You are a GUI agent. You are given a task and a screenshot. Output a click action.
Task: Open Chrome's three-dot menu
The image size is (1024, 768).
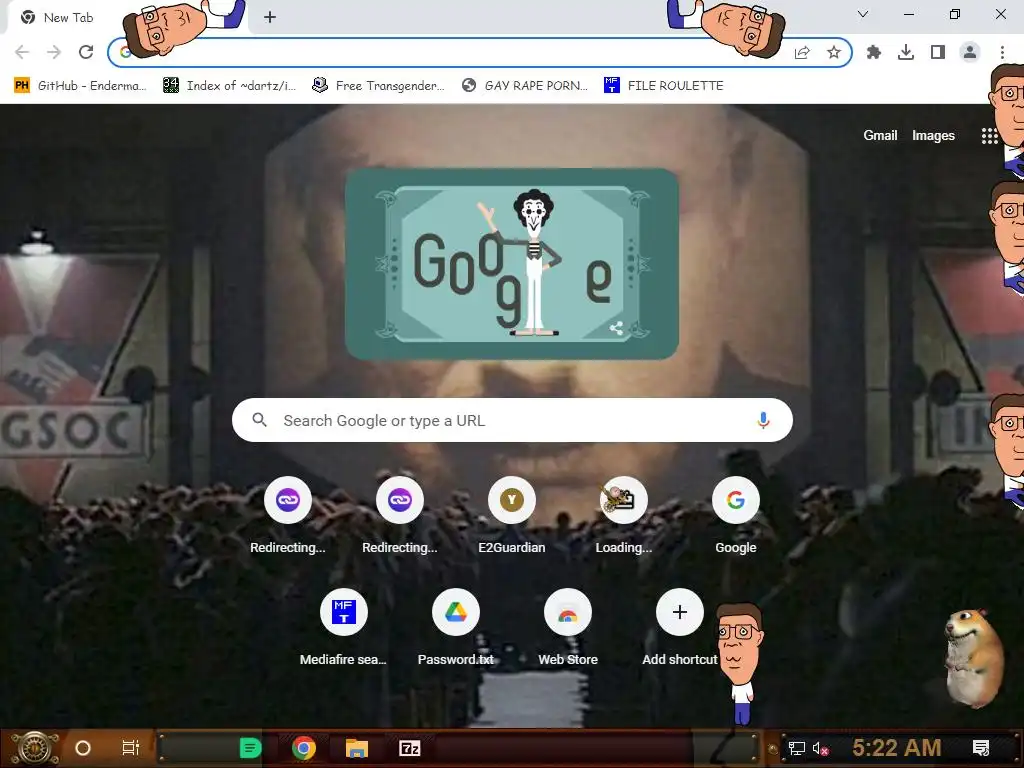[1002, 52]
